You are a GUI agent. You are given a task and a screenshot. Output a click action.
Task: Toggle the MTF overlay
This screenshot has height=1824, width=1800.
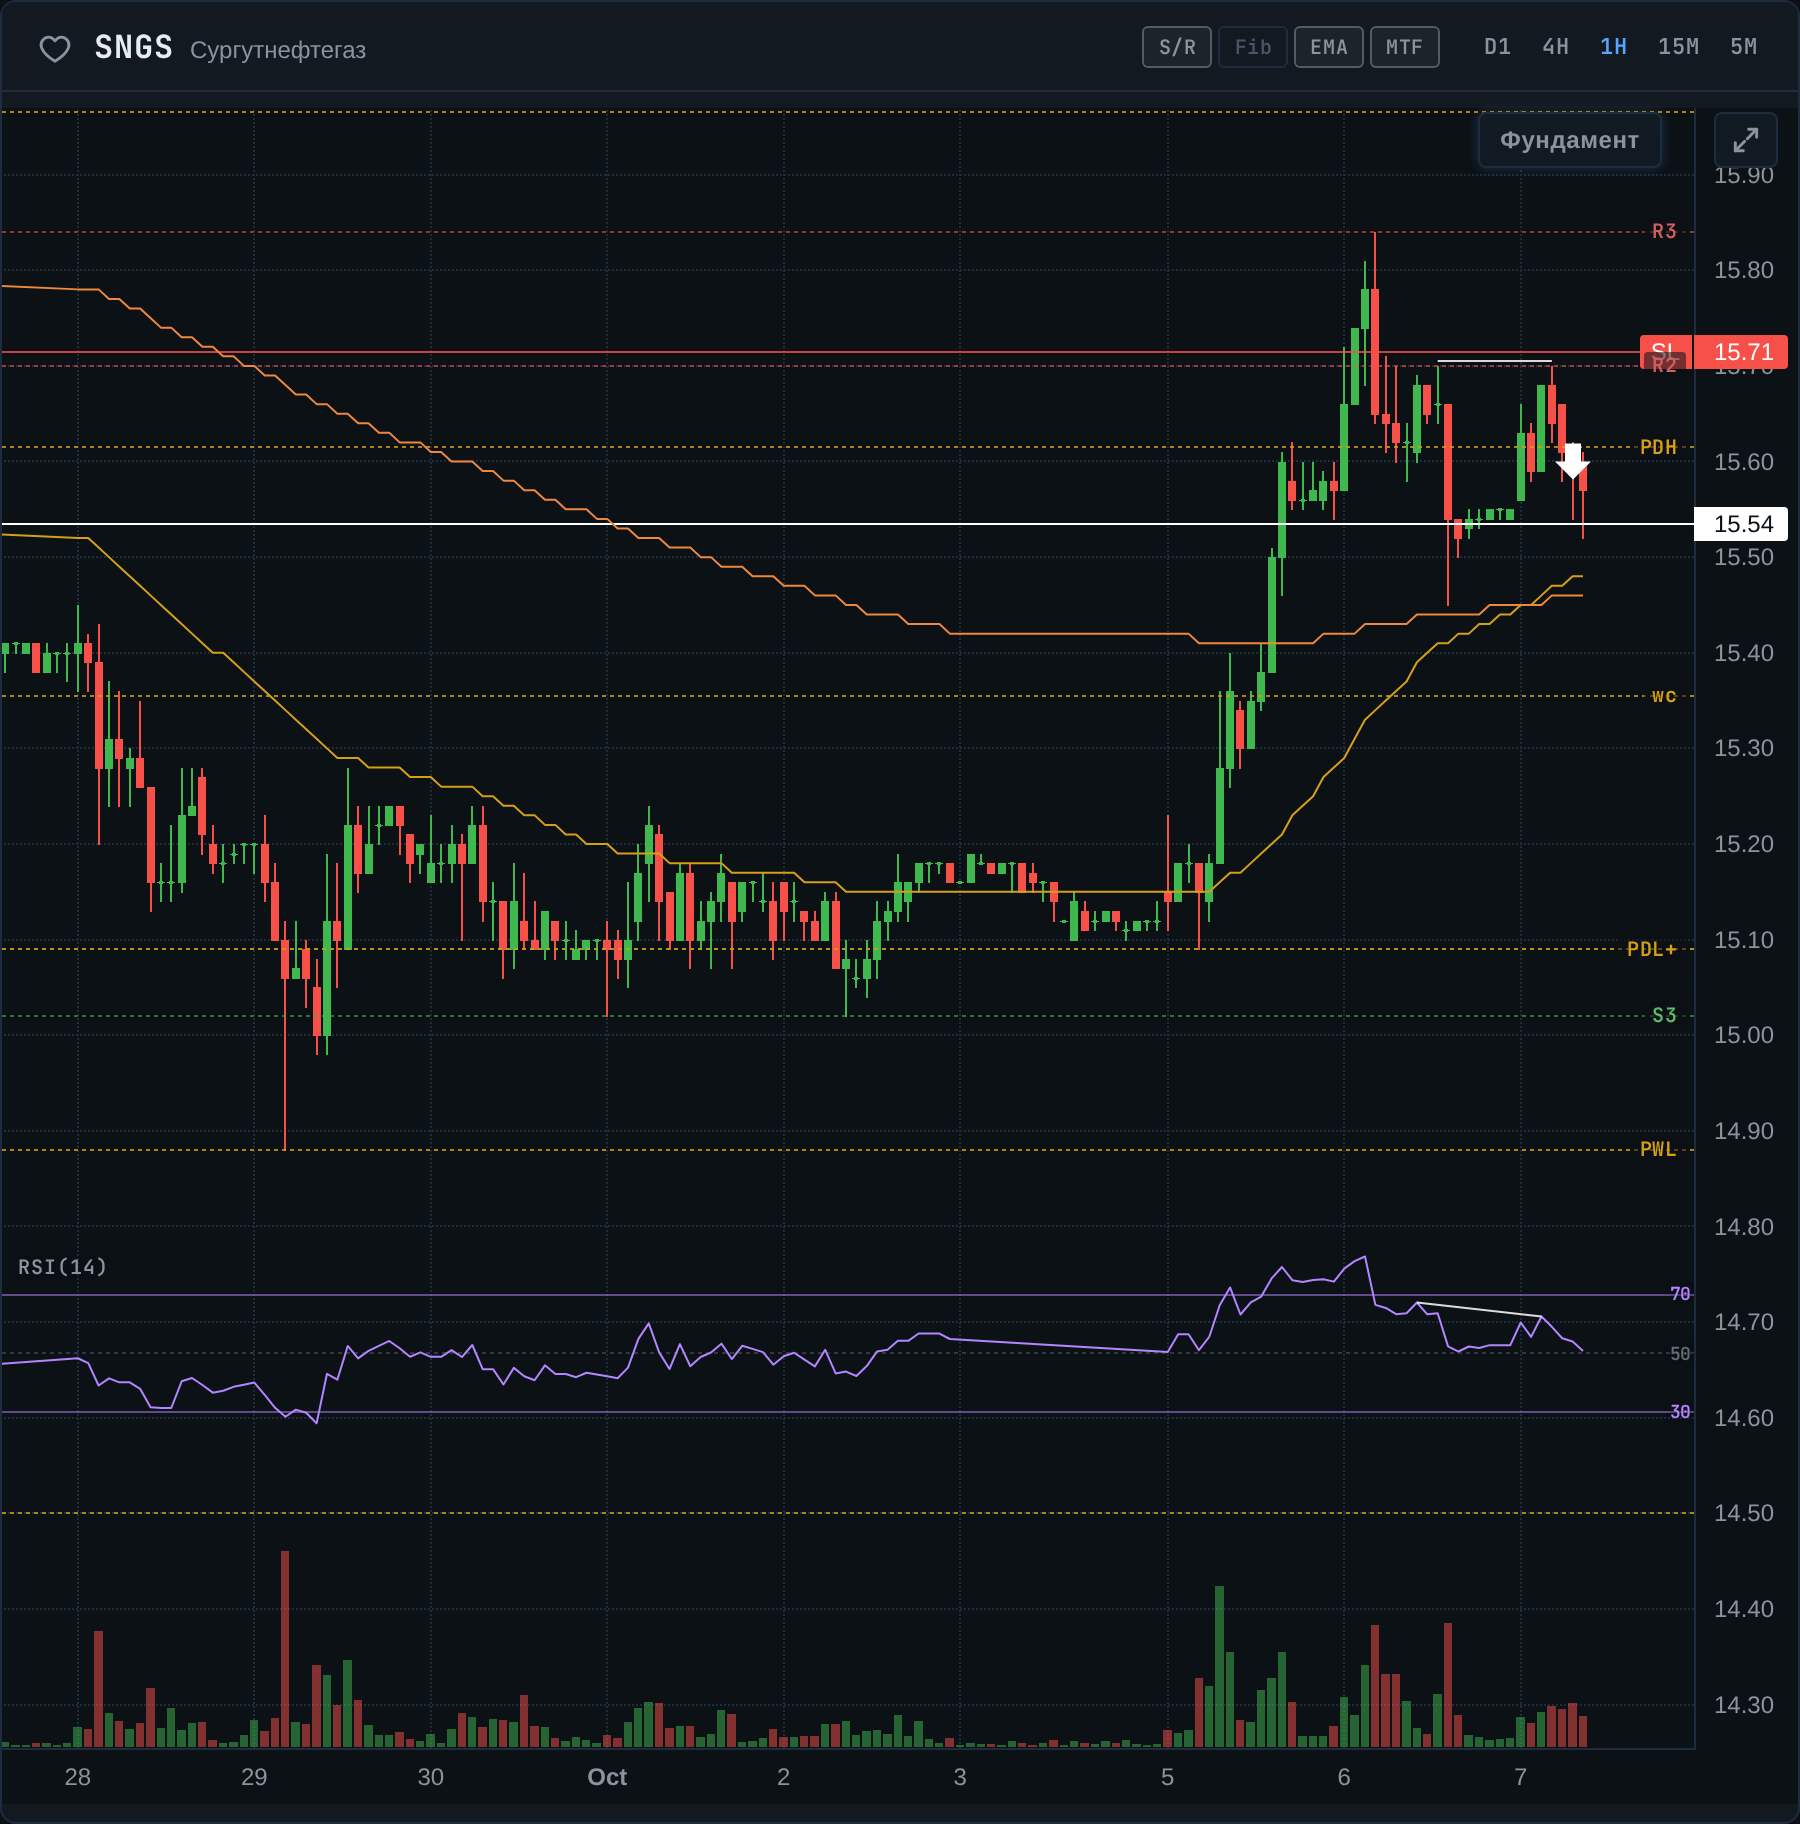1405,47
